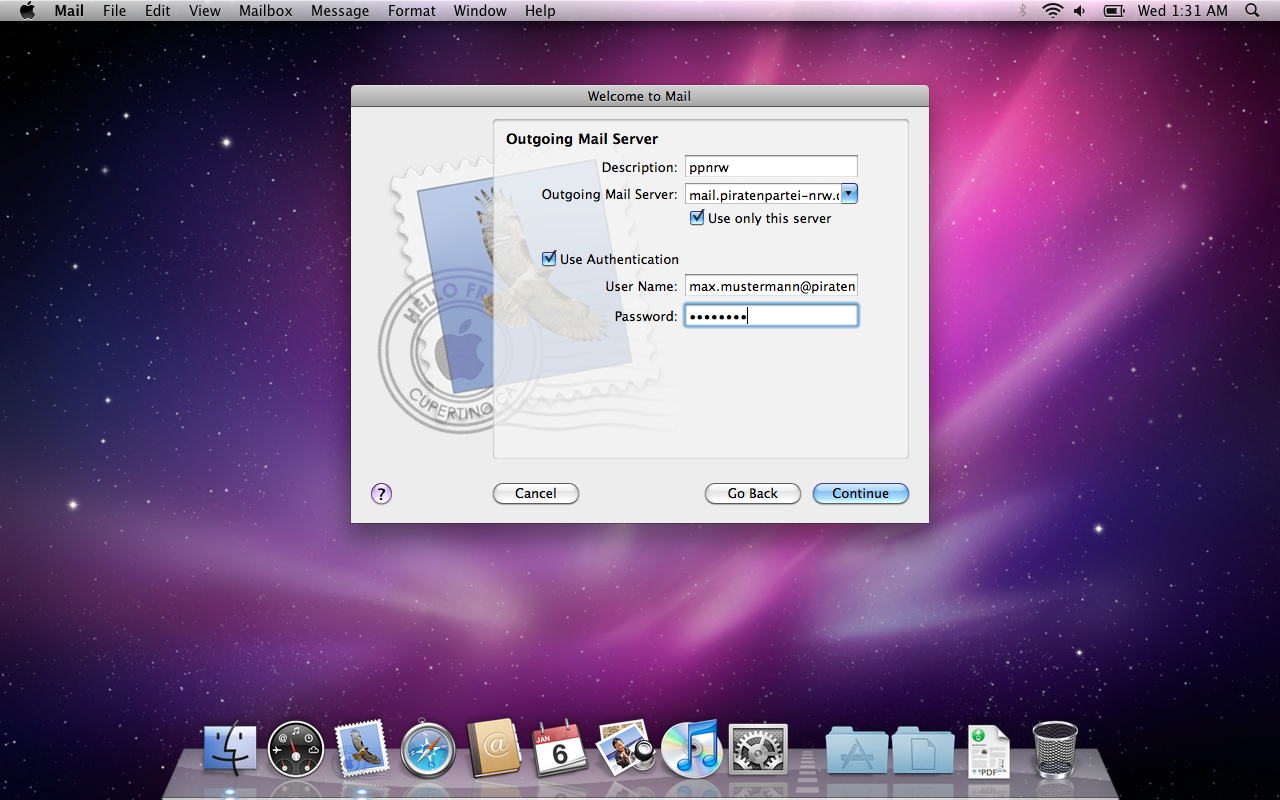1280x800 pixels.
Task: Open Spotlight search magnifying glass
Action: click(x=1252, y=11)
